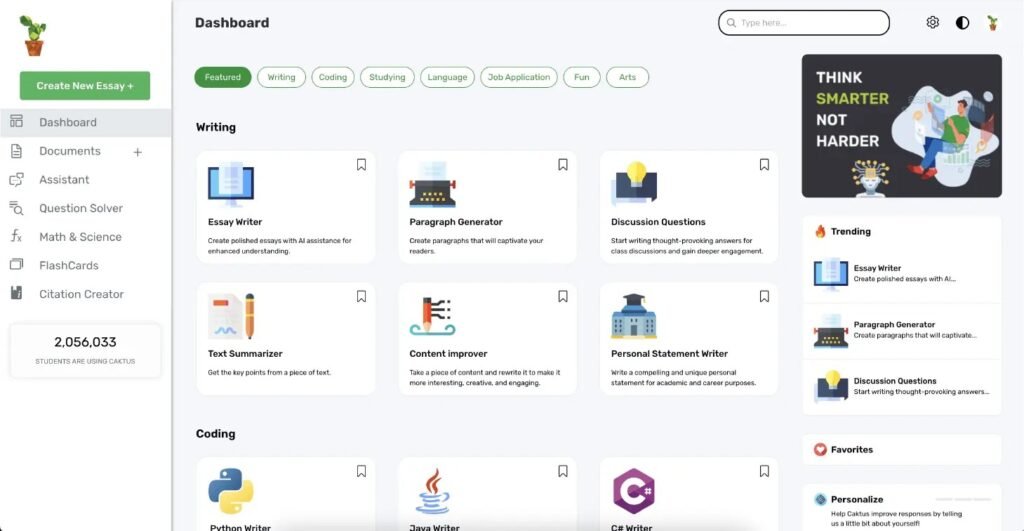1024x531 pixels.
Task: Select the Paragraph Generator typewriter icon
Action: tap(432, 185)
